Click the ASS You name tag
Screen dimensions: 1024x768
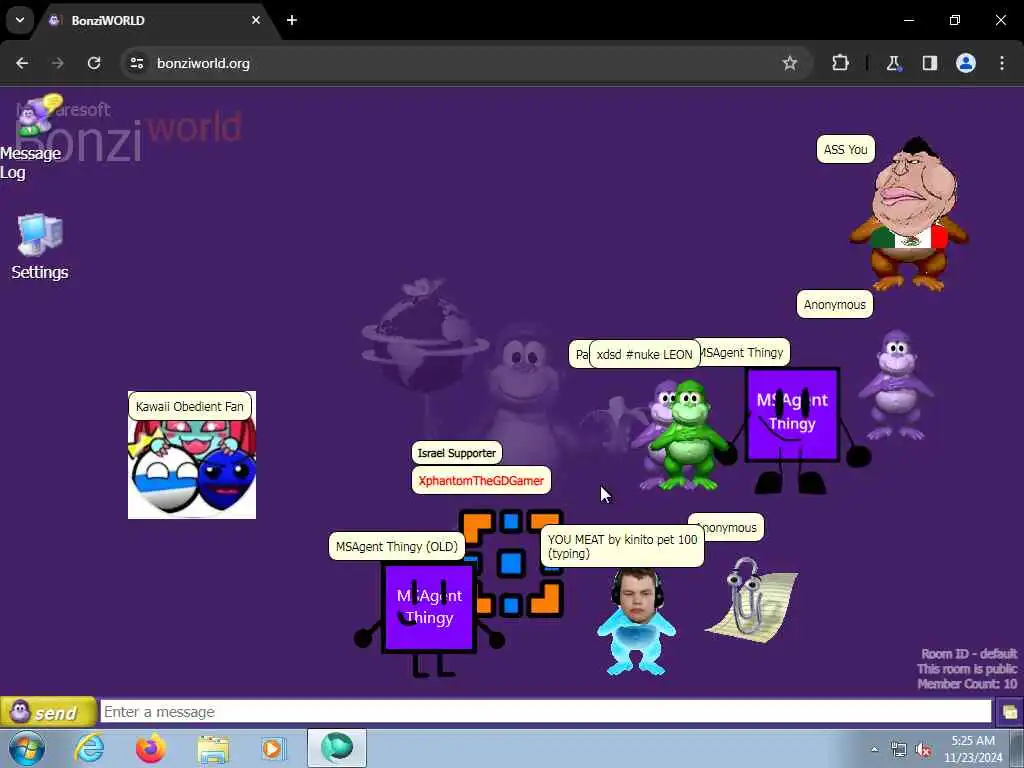(846, 150)
